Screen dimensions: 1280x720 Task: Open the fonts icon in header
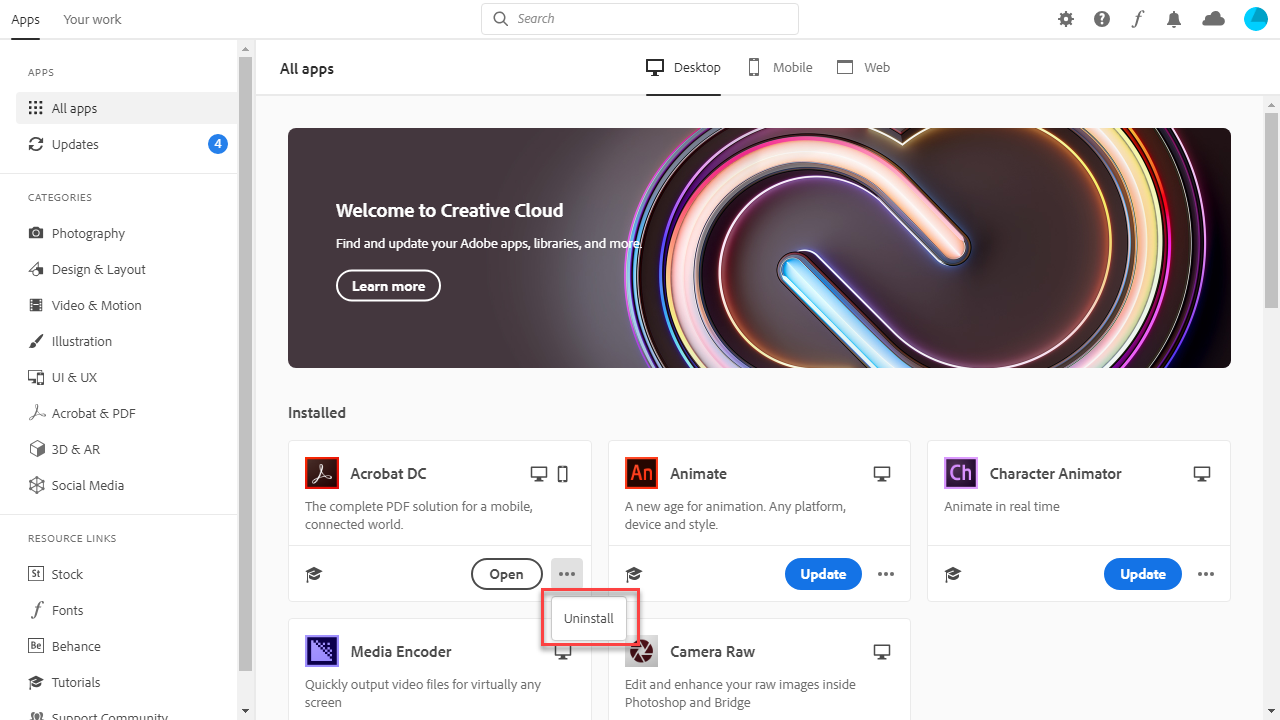click(x=1137, y=19)
